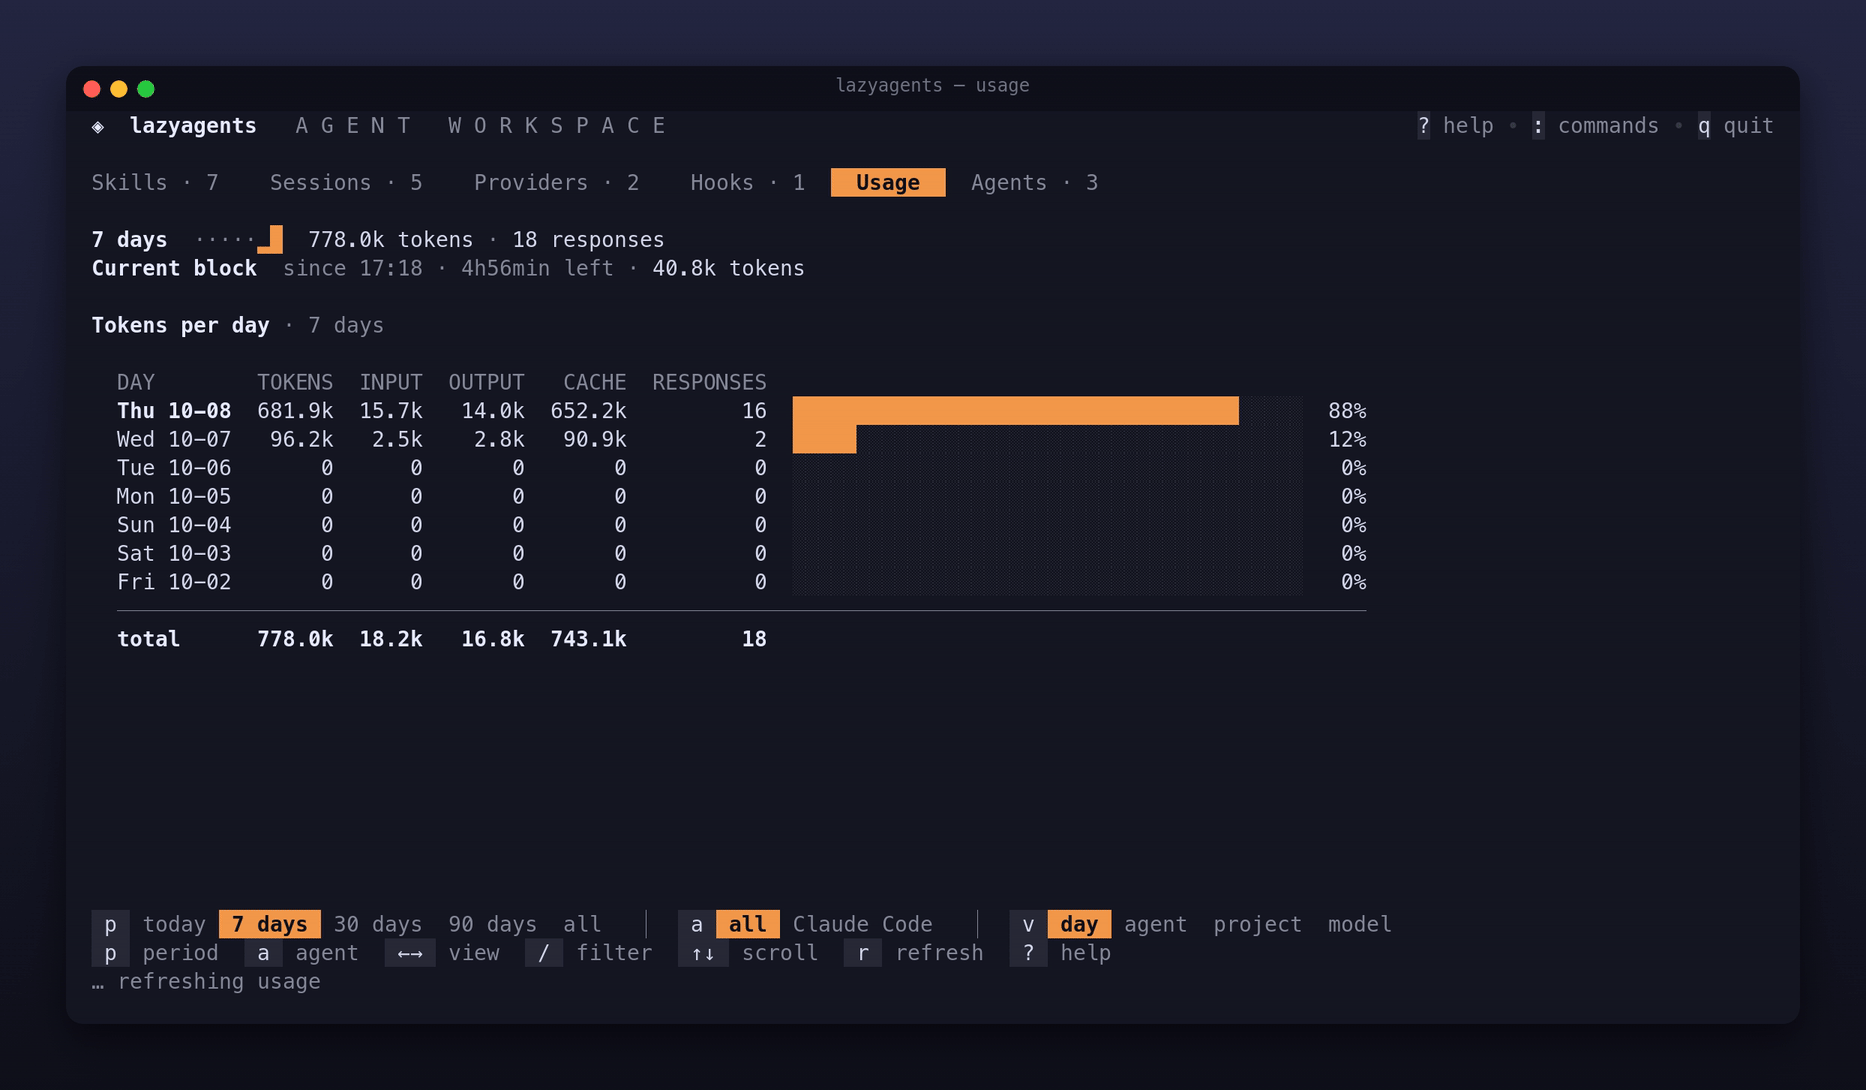Viewport: 1866px width, 1090px height.
Task: Select the active Usage tab
Action: [888, 183]
